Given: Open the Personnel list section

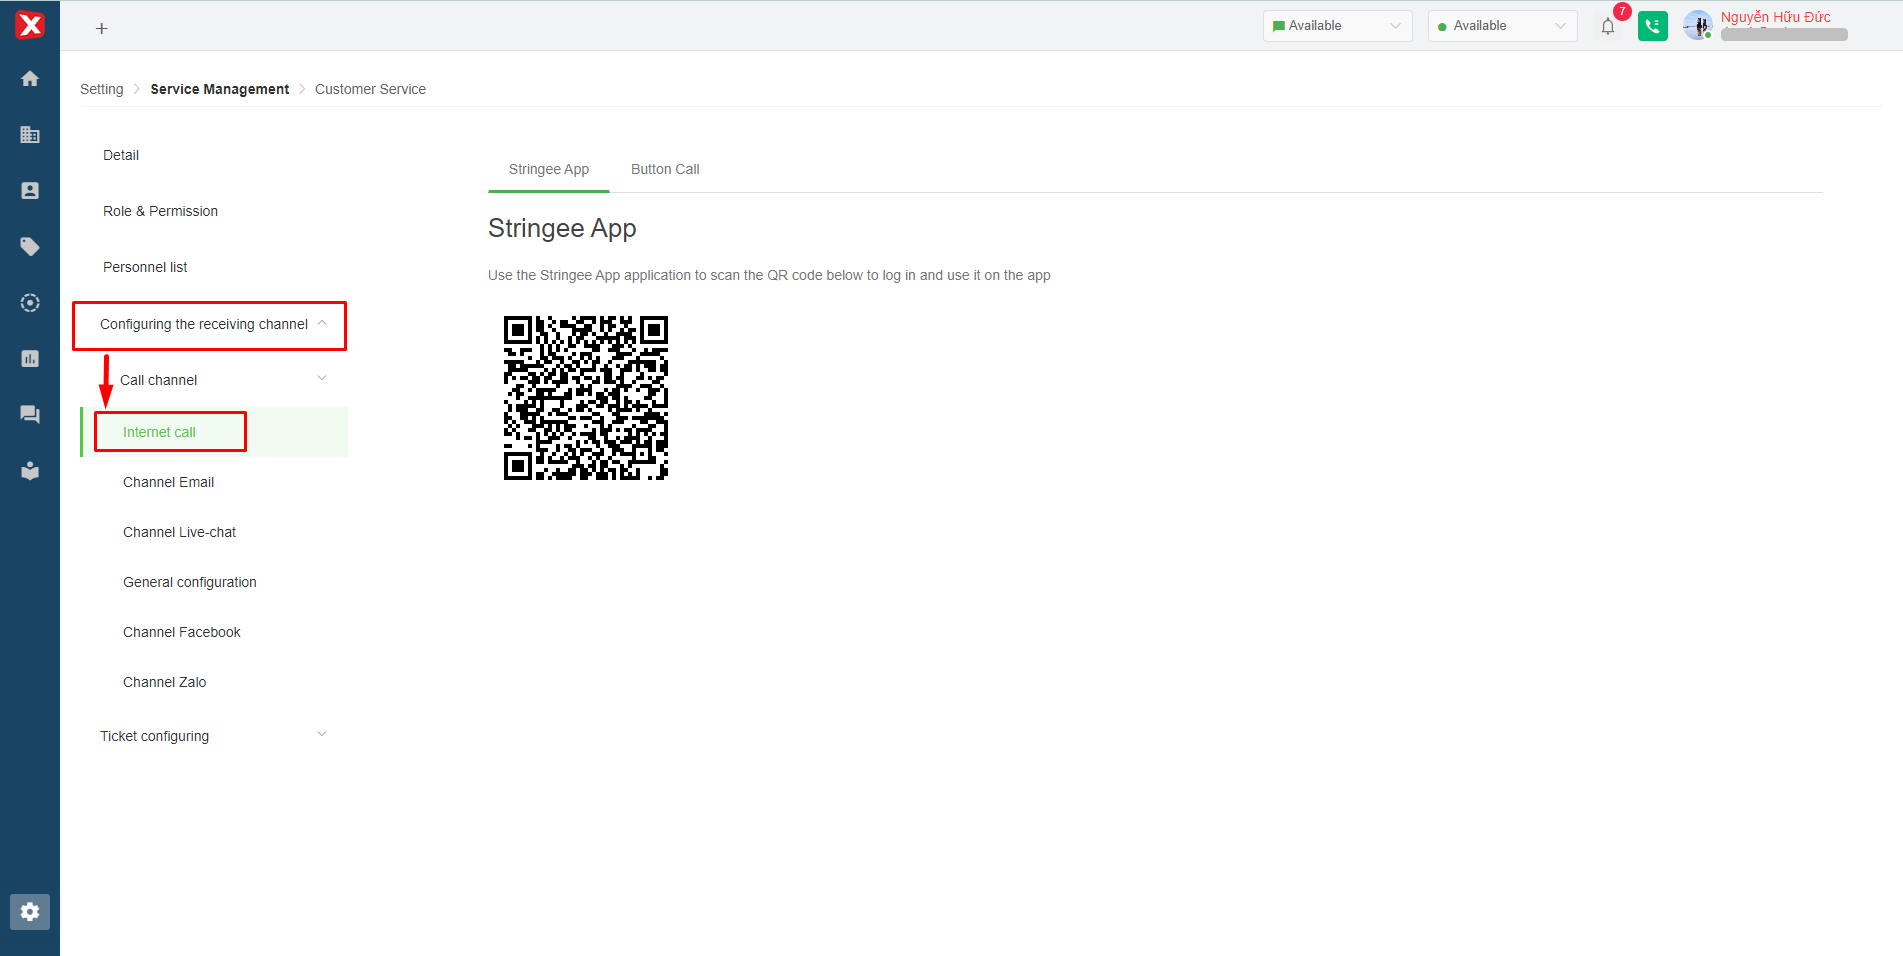Looking at the screenshot, I should 145,267.
